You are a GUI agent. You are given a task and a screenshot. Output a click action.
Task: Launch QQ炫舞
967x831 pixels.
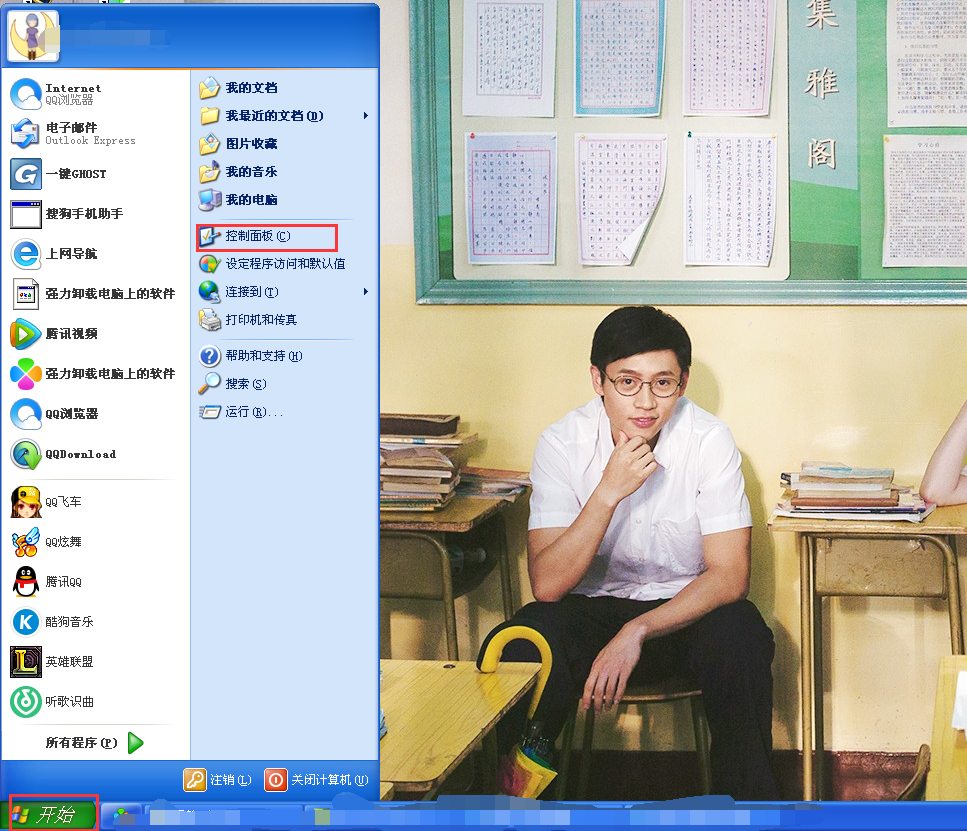pyautogui.click(x=95, y=542)
